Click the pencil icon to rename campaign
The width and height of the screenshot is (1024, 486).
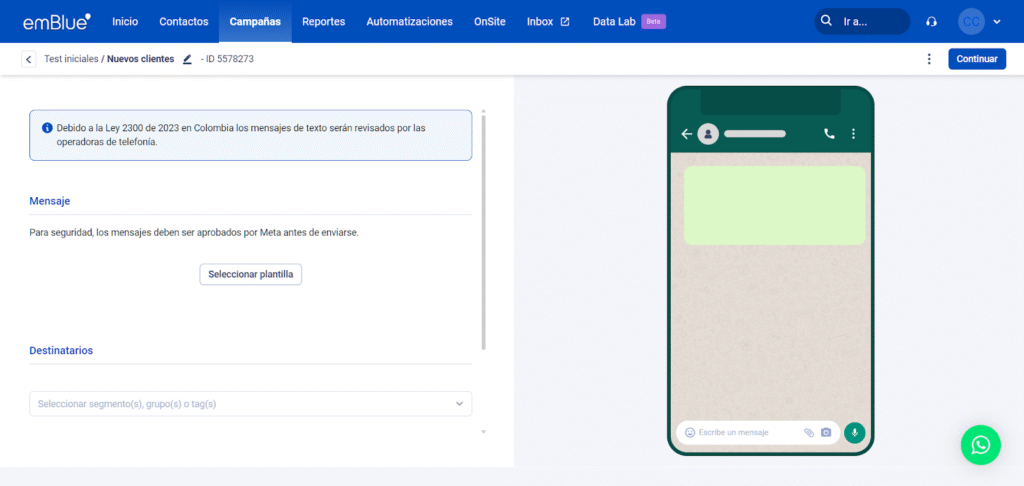coord(187,59)
